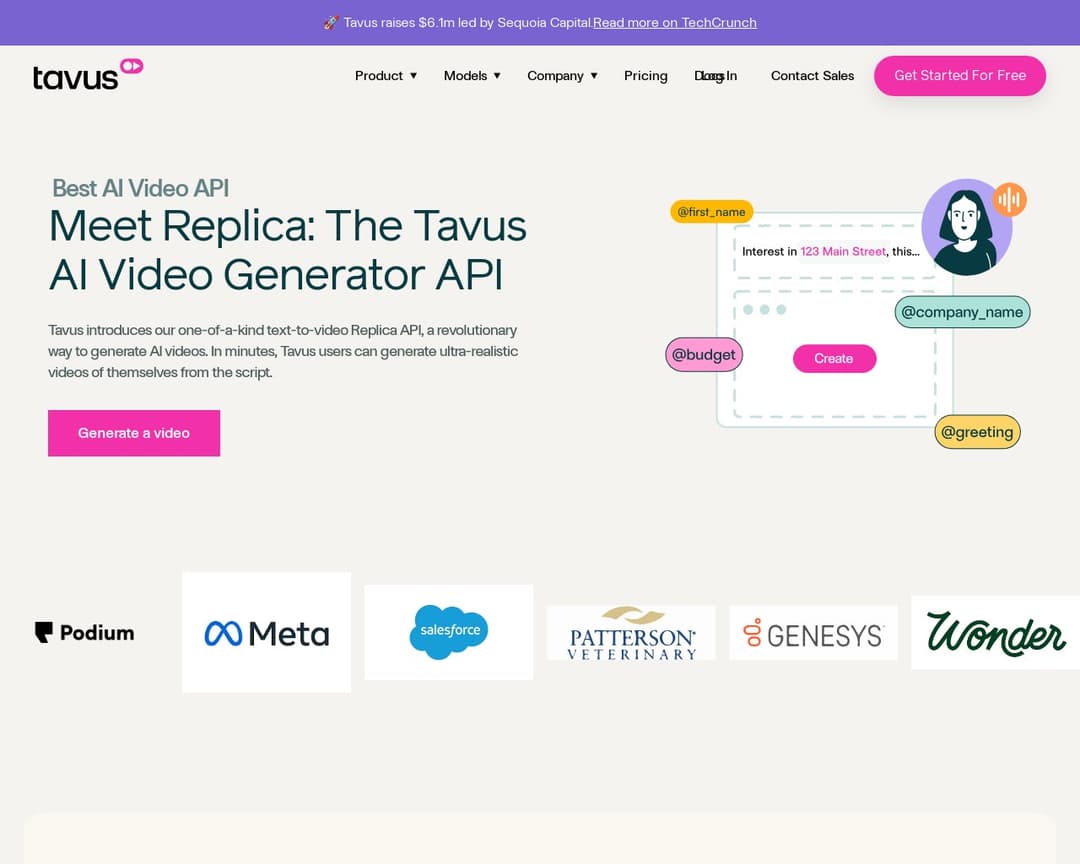Click the Podium logo

[85, 632]
